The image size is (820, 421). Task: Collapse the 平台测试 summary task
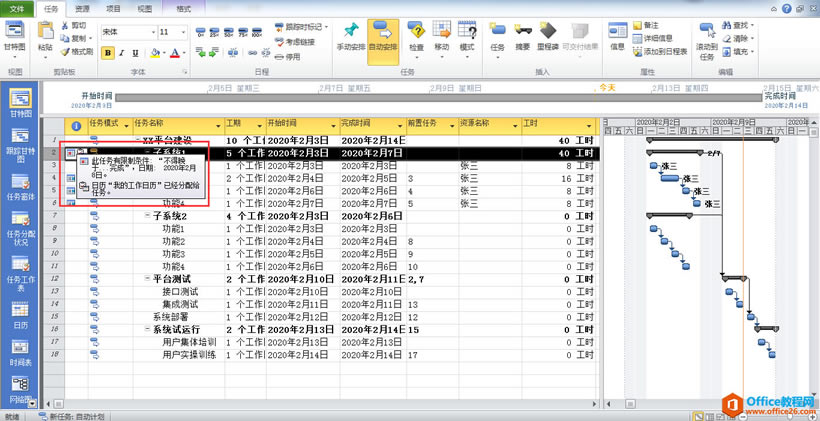tap(148, 279)
